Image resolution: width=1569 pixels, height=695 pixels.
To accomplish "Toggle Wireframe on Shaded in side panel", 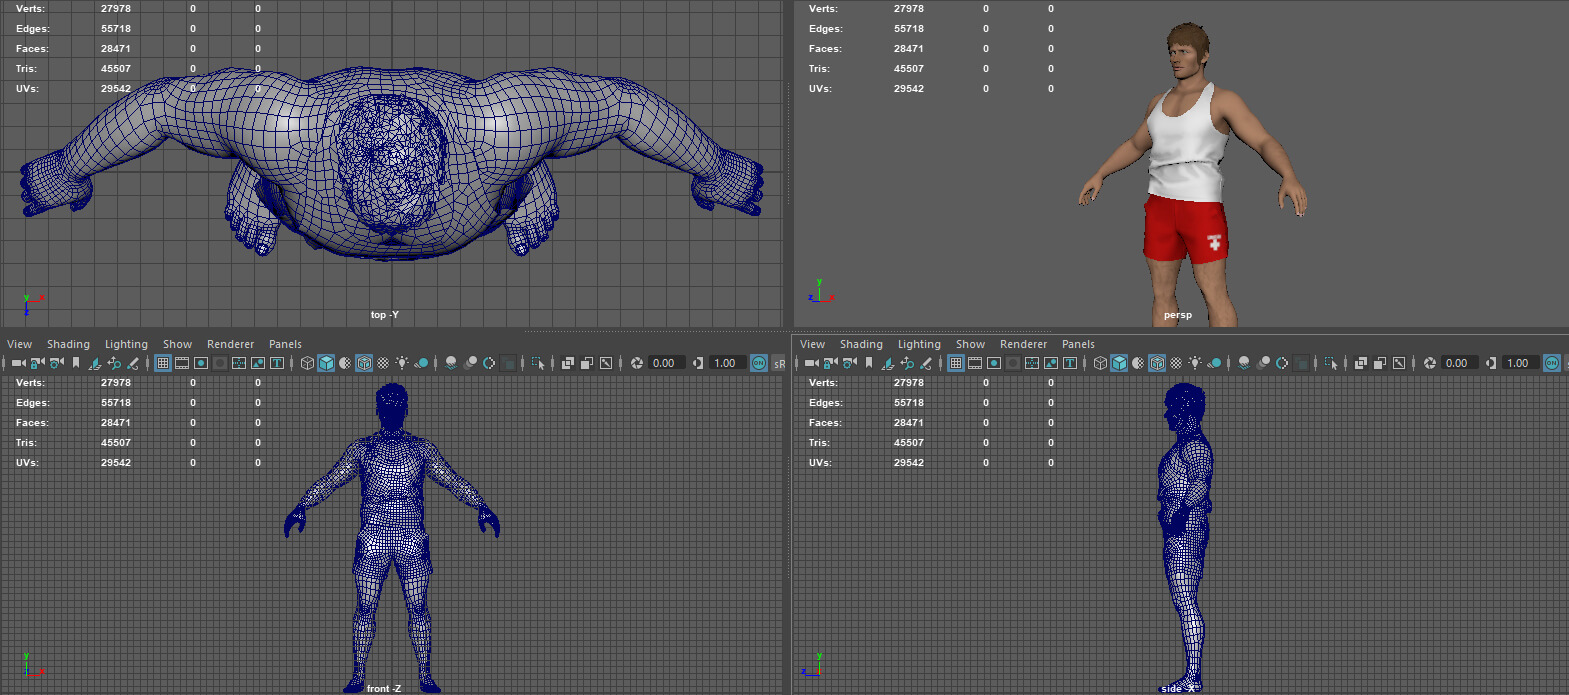I will [1157, 363].
